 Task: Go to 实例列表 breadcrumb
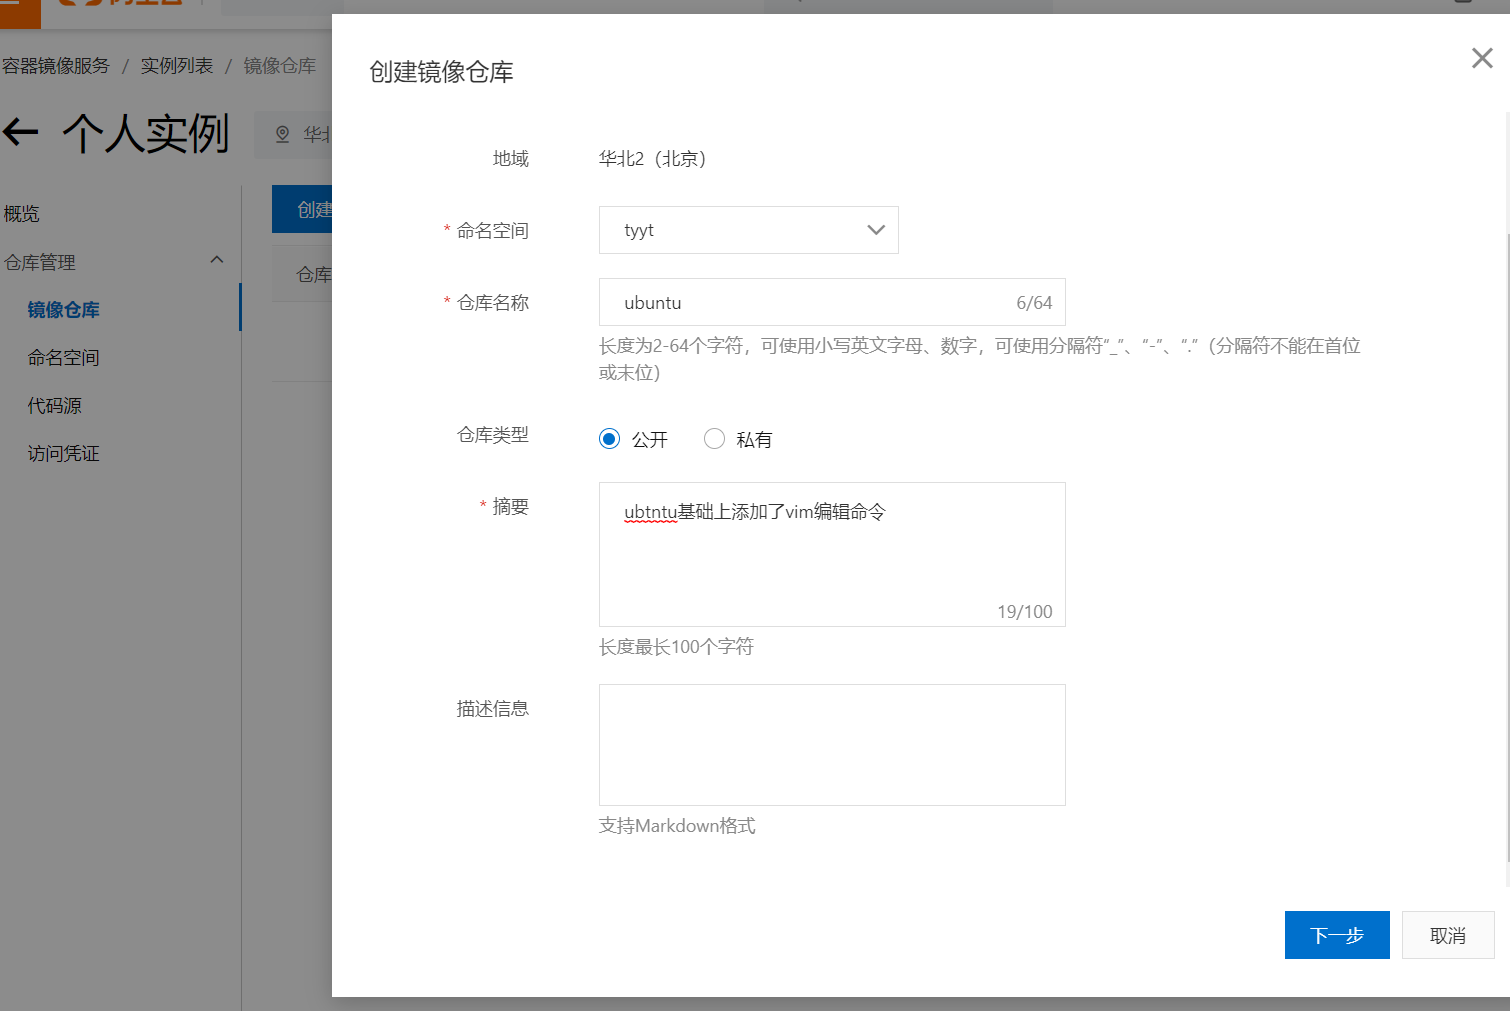click(x=177, y=66)
